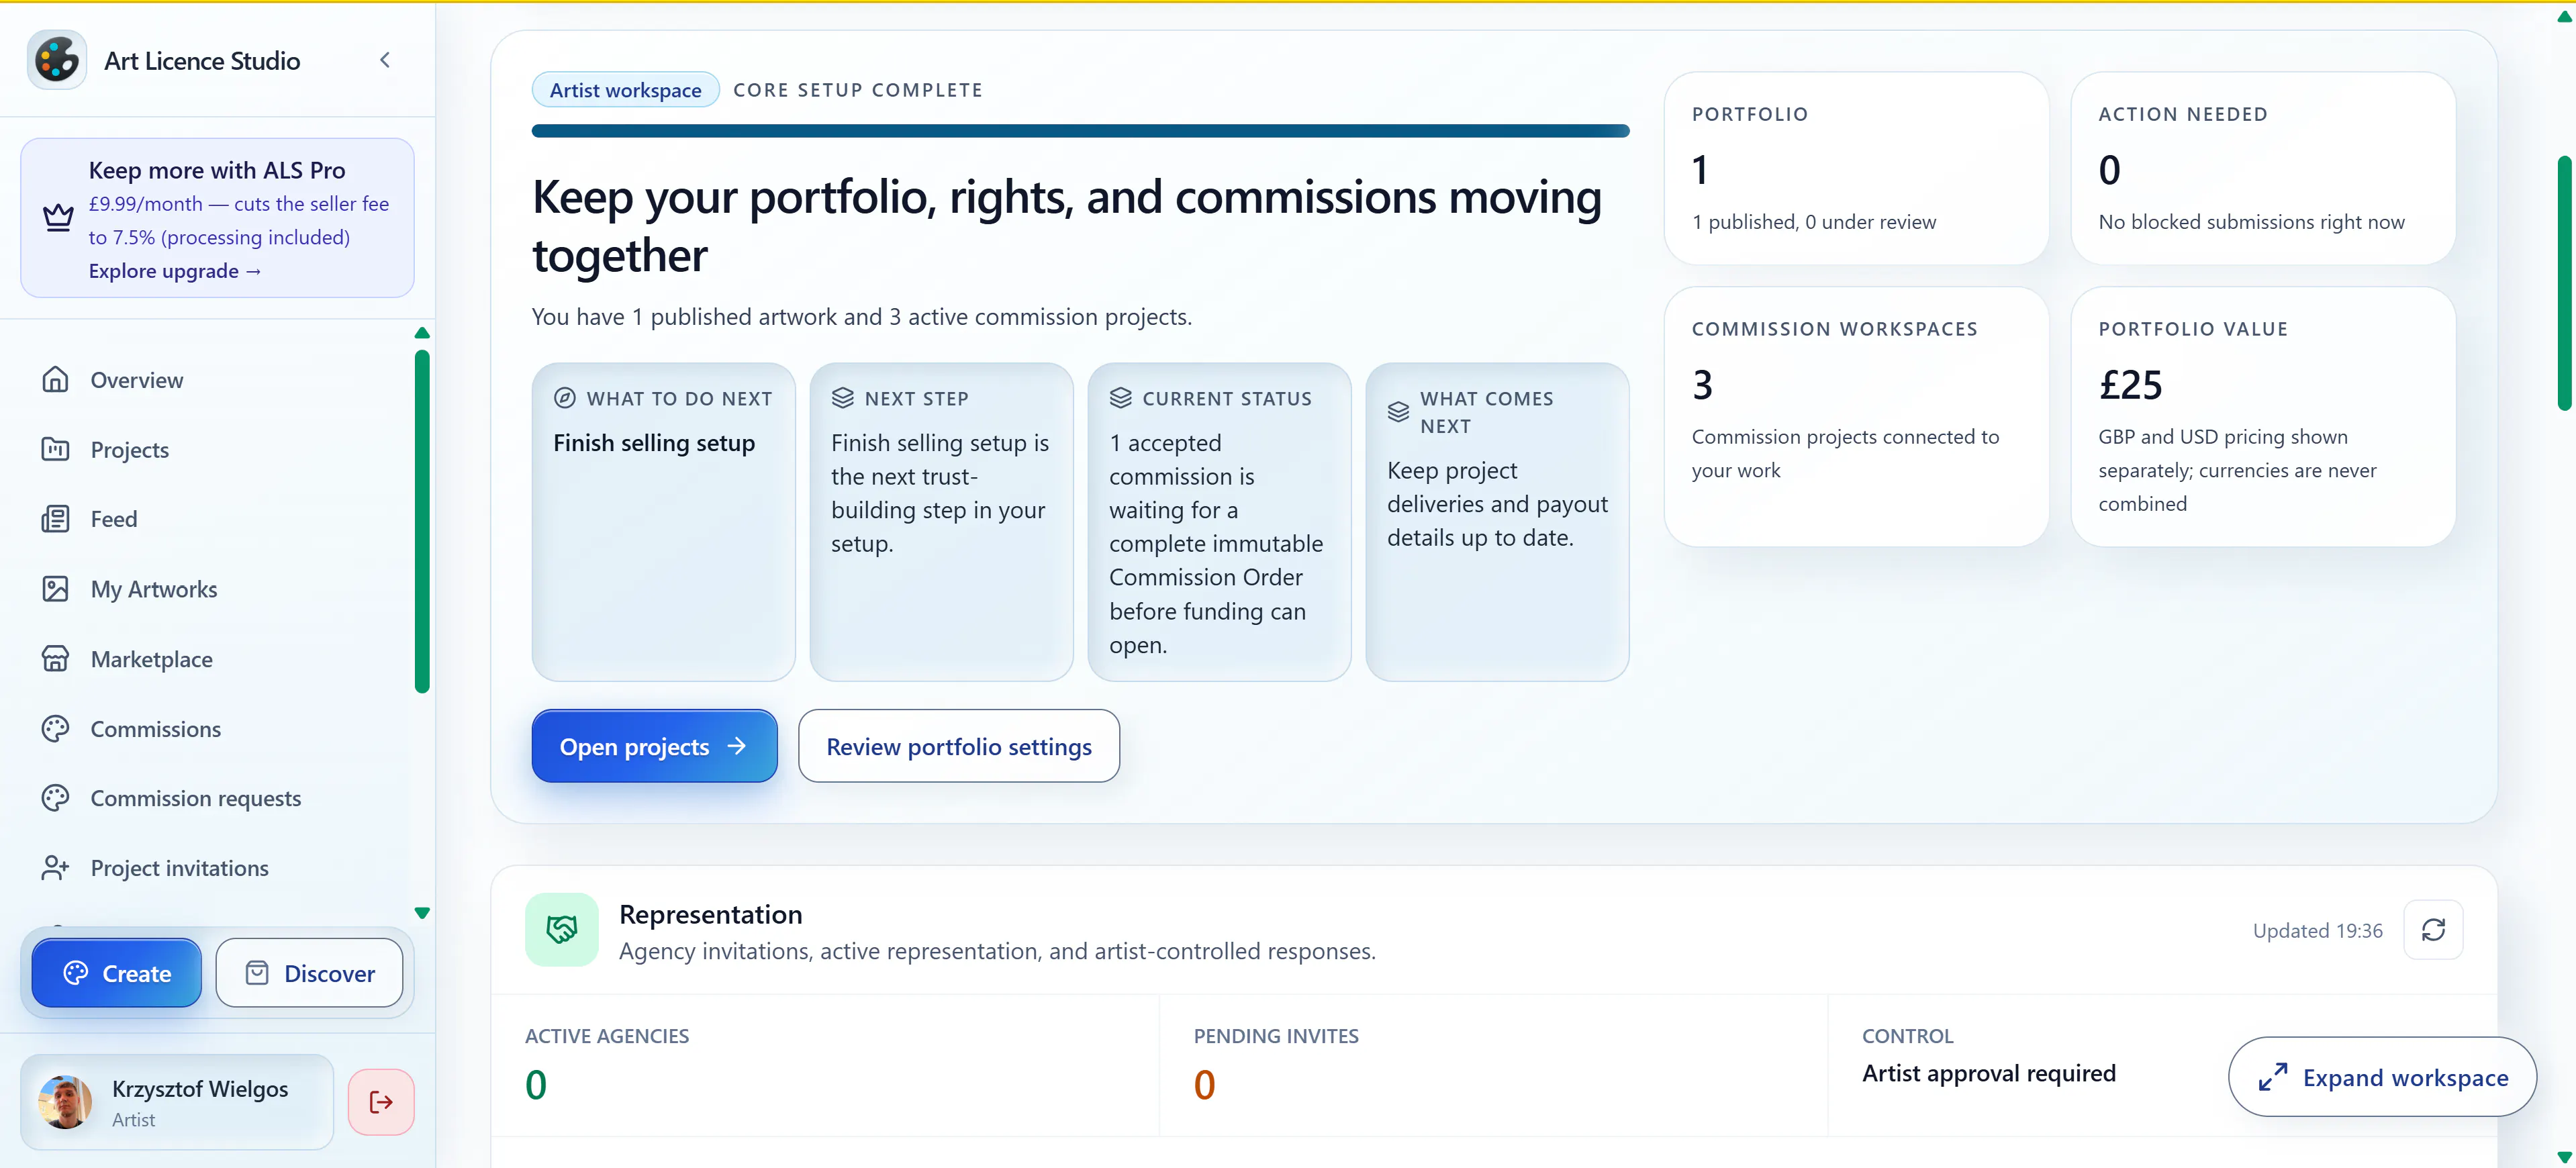The width and height of the screenshot is (2576, 1168).
Task: Click Review portfolio settings button
Action: click(958, 746)
